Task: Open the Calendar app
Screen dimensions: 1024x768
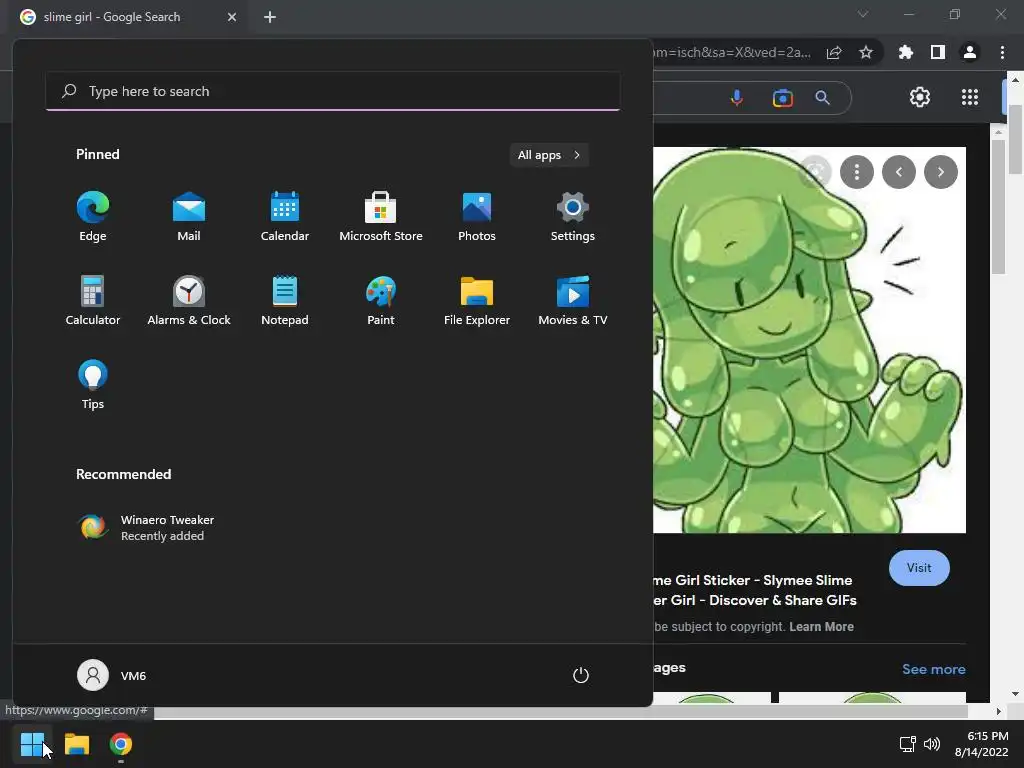Action: 285,217
